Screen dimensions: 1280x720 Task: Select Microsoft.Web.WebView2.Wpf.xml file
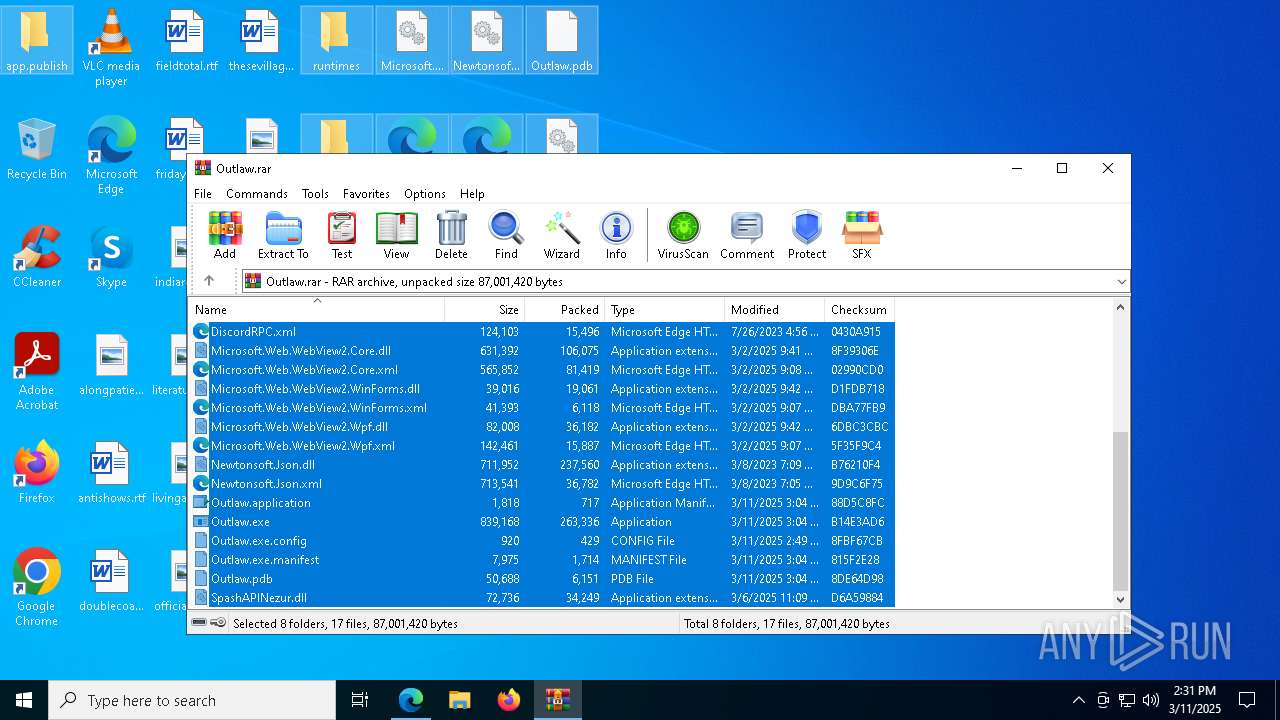pyautogui.click(x=542, y=446)
